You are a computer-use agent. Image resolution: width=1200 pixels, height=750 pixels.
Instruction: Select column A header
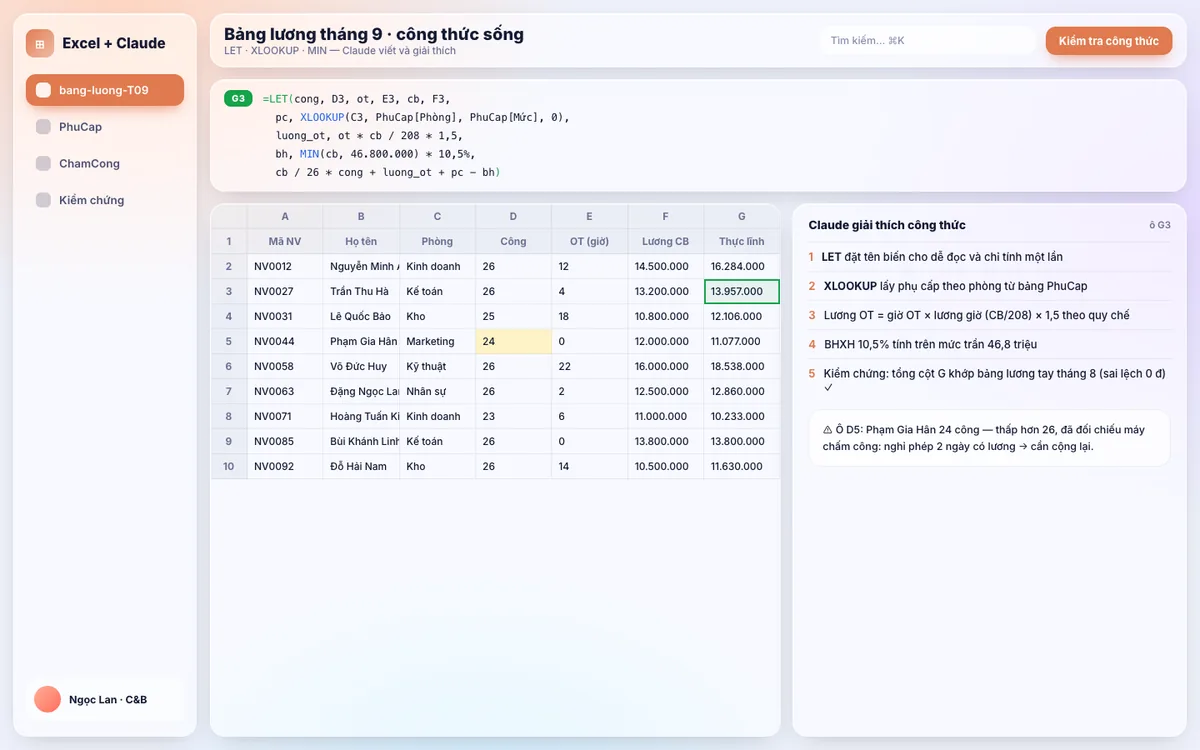[x=285, y=216]
